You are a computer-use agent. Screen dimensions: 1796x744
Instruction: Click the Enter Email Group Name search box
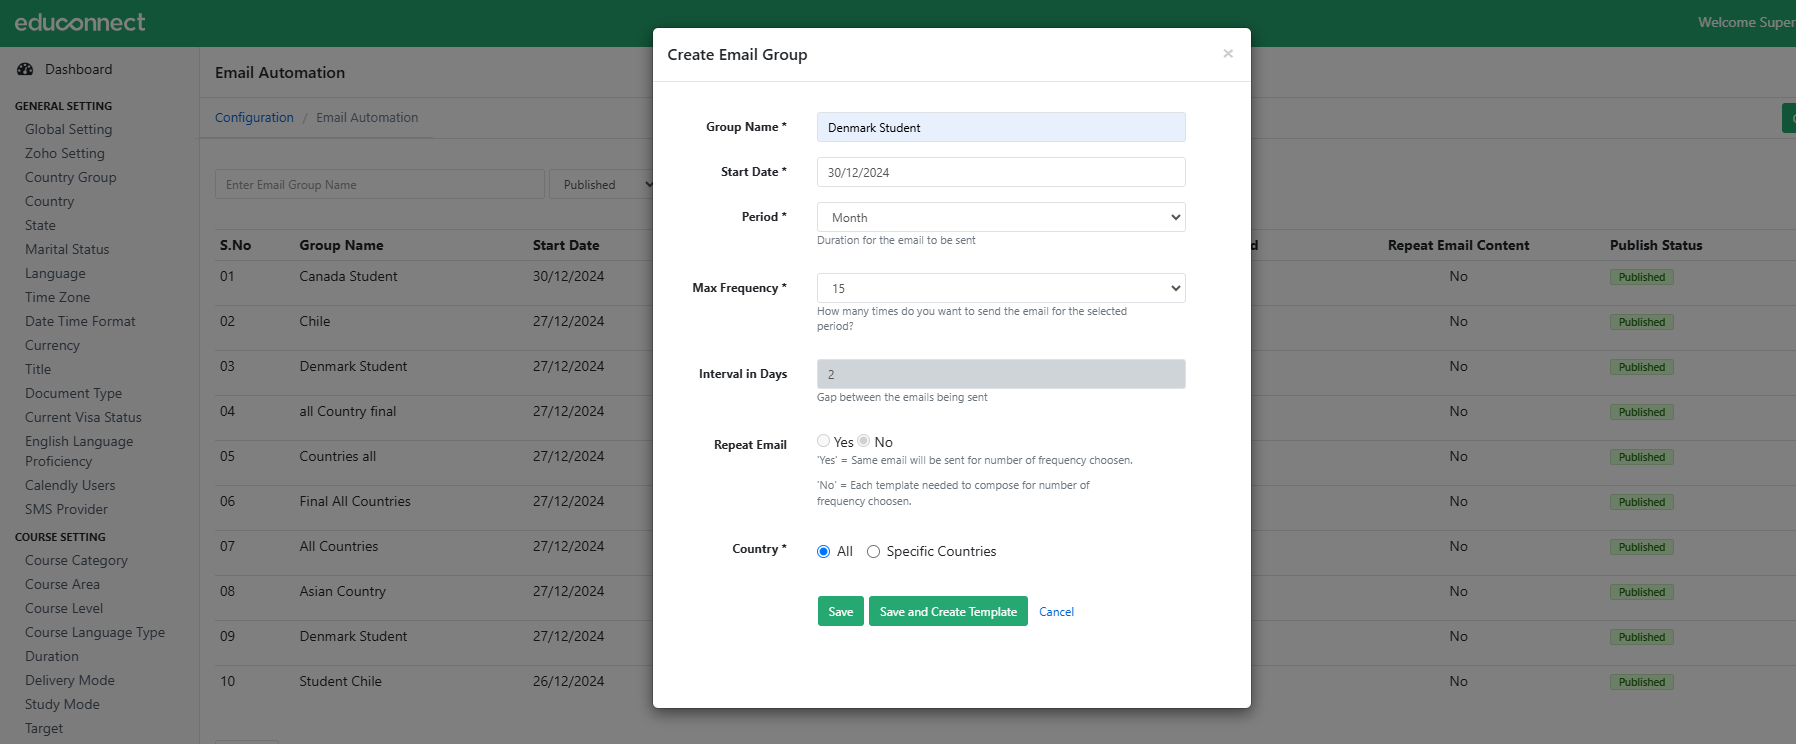click(379, 185)
